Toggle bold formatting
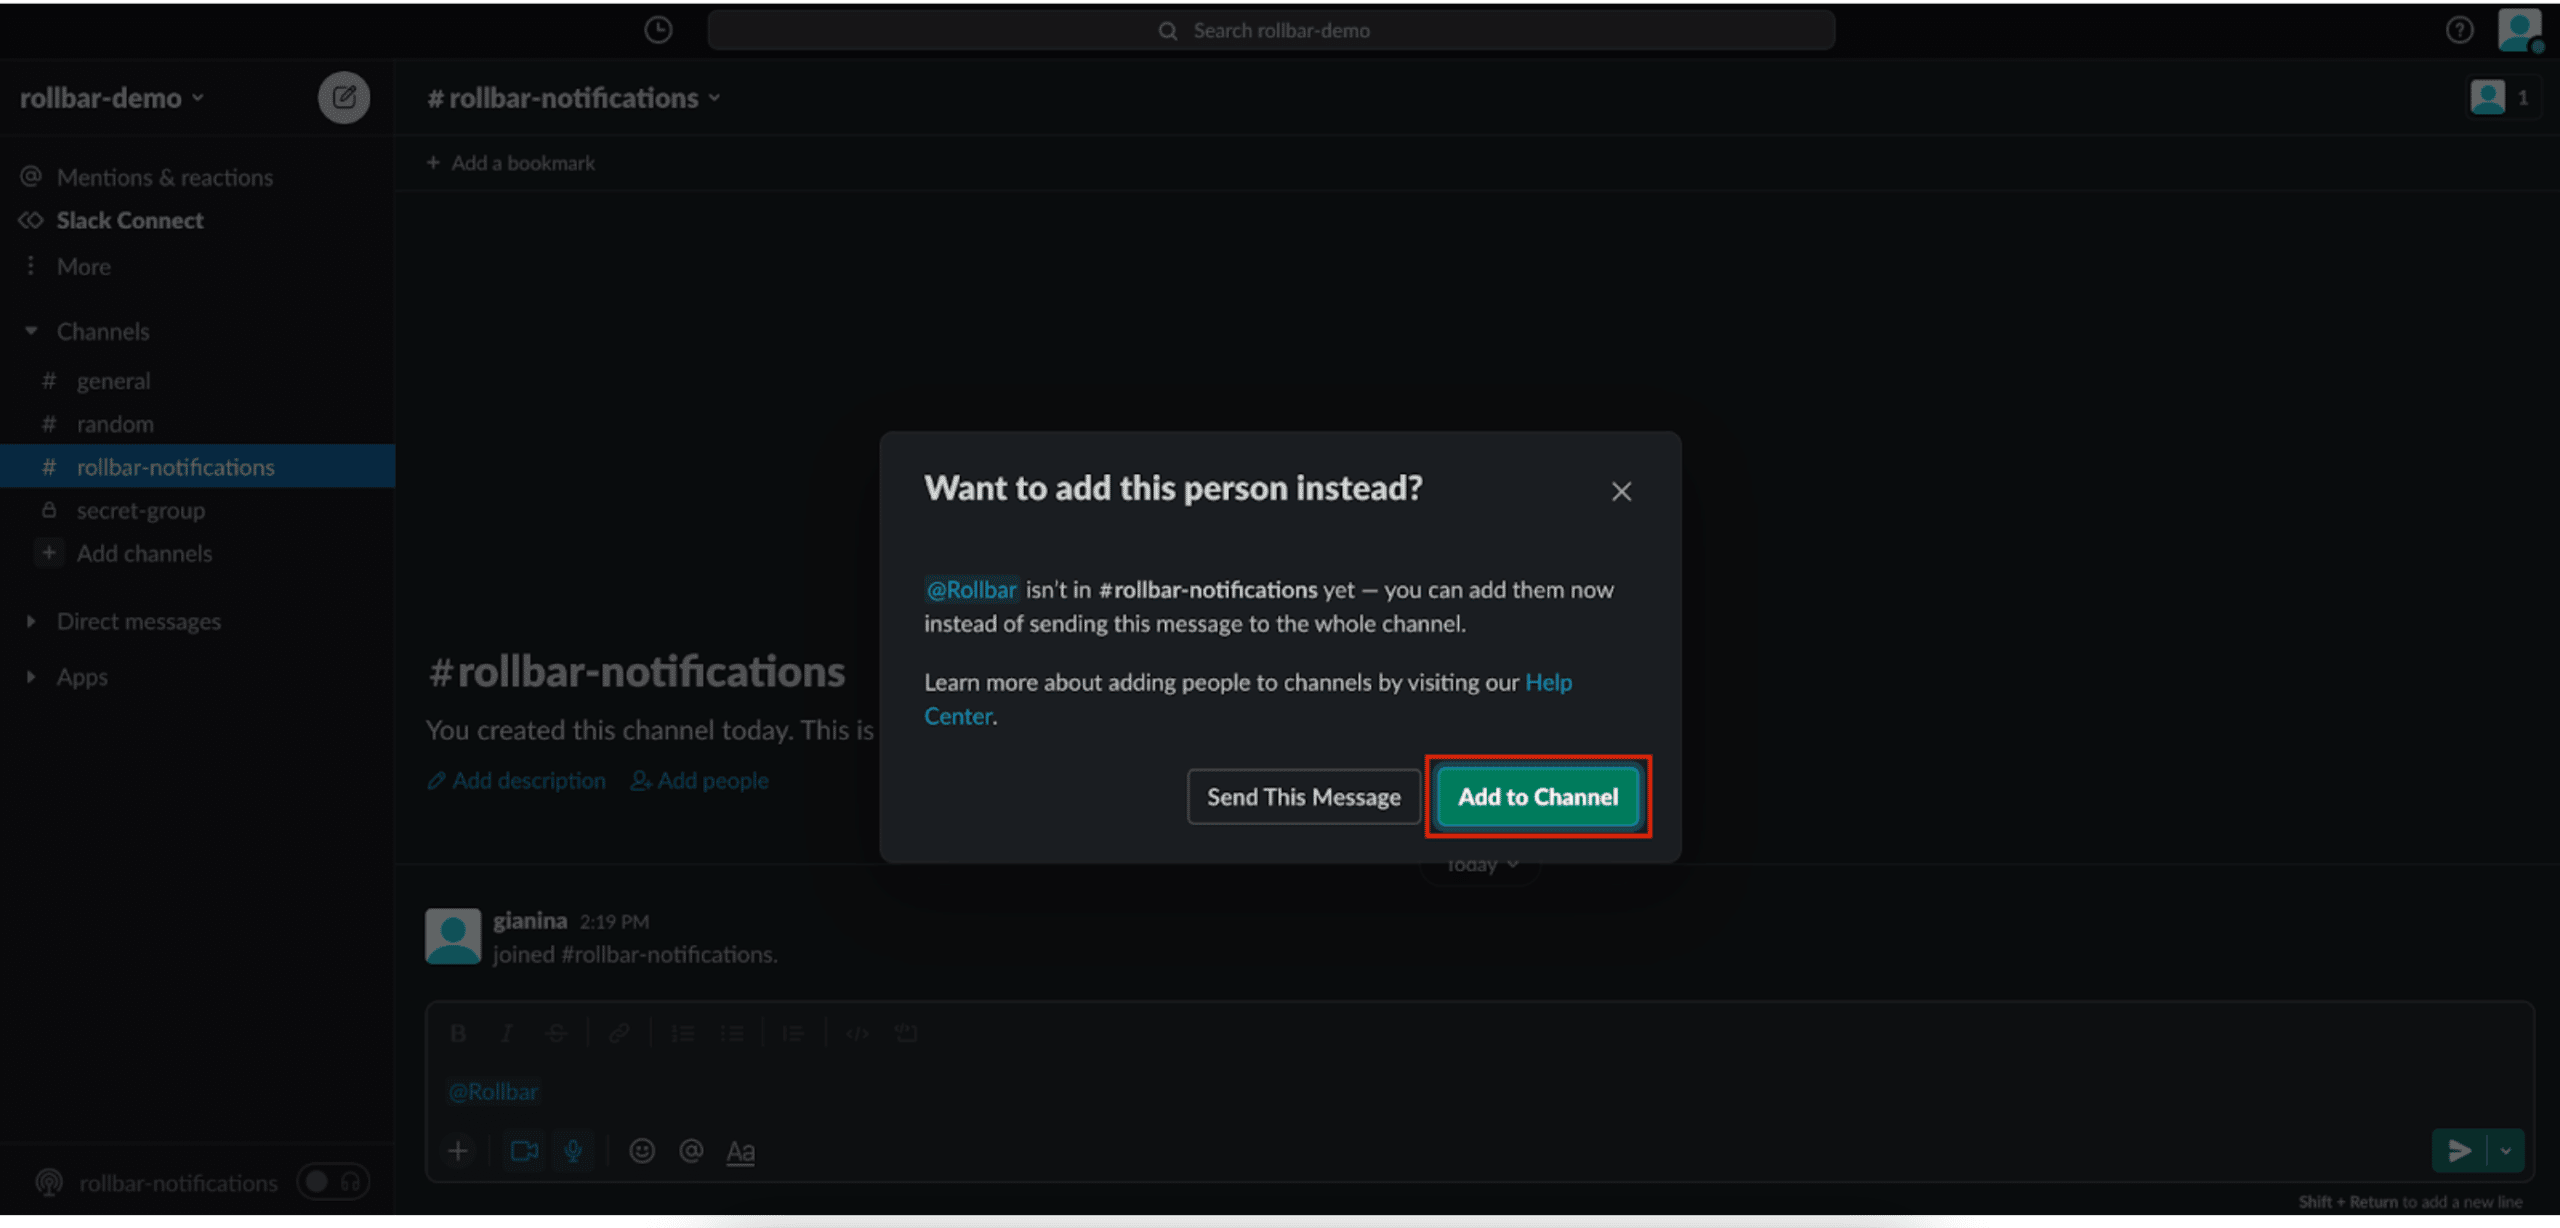This screenshot has width=2560, height=1228. [x=458, y=1033]
